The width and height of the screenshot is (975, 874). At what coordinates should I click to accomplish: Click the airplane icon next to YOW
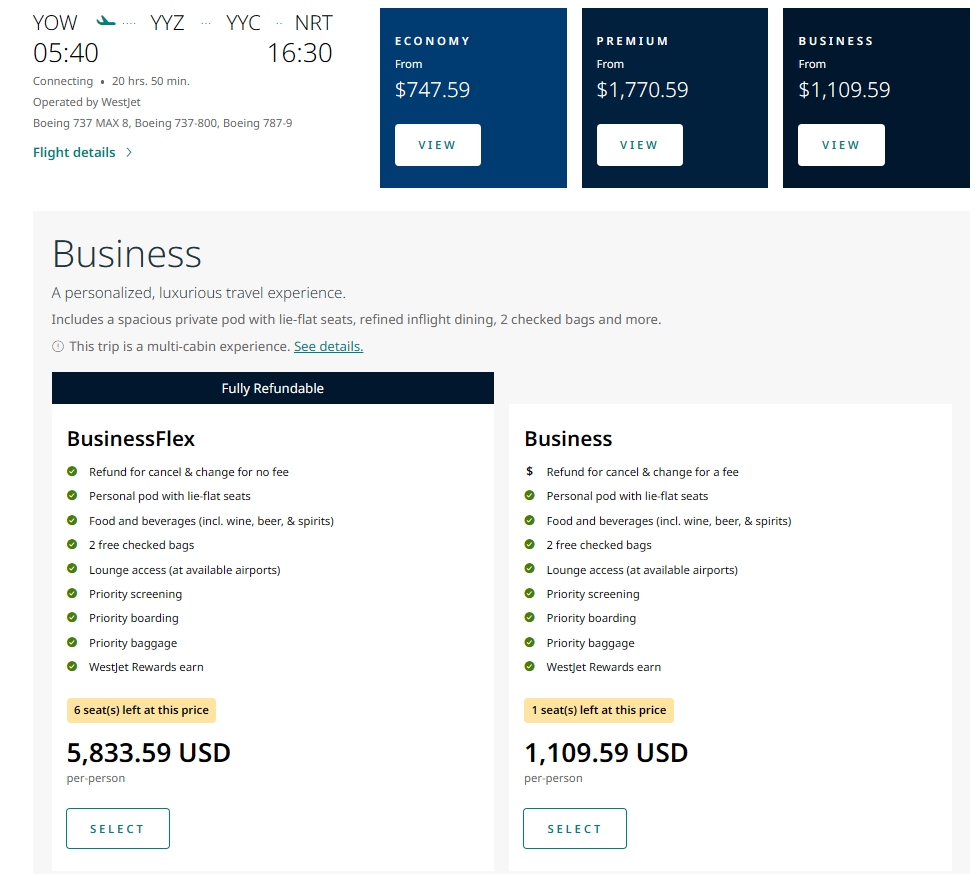coord(106,21)
